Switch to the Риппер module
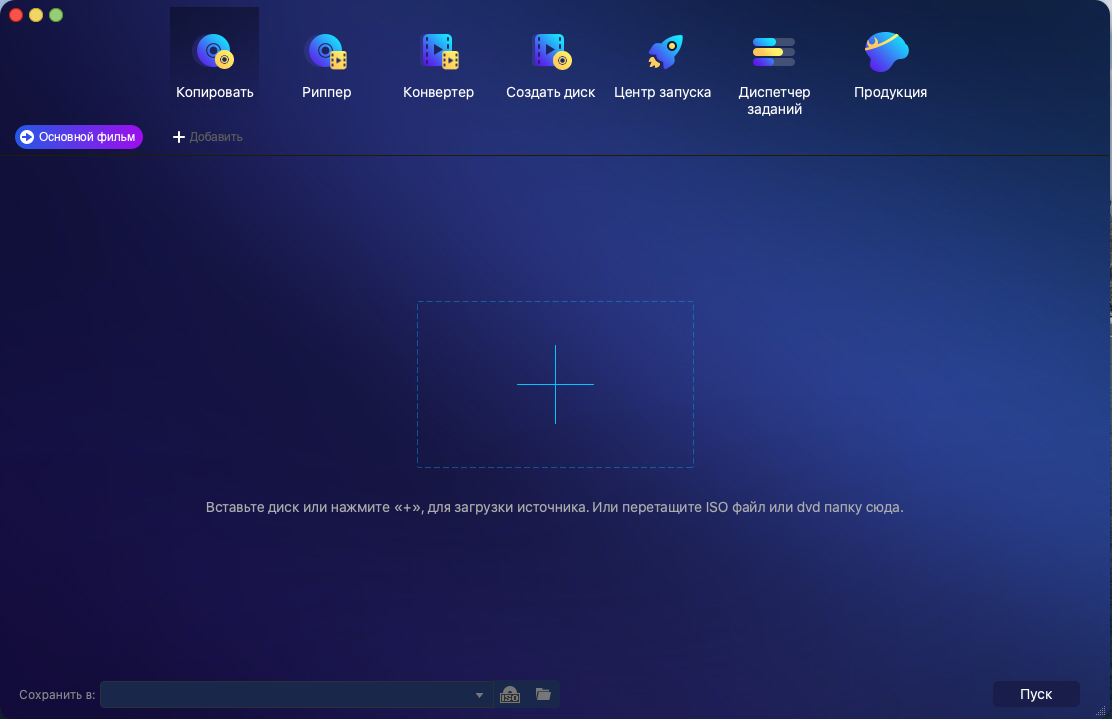Viewport: 1112px width, 719px height. [326, 62]
